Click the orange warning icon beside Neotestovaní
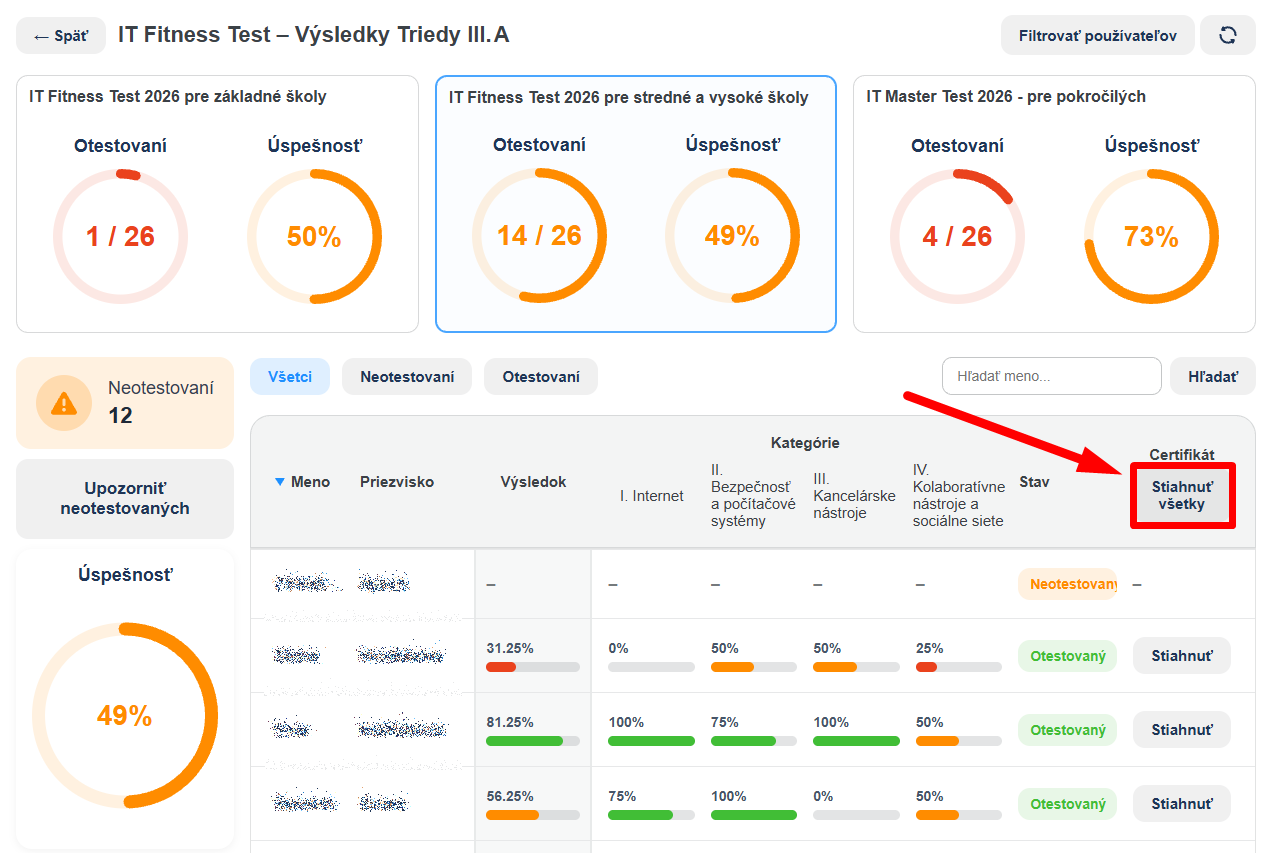Image resolution: width=1270 pixels, height=853 pixels. [64, 403]
